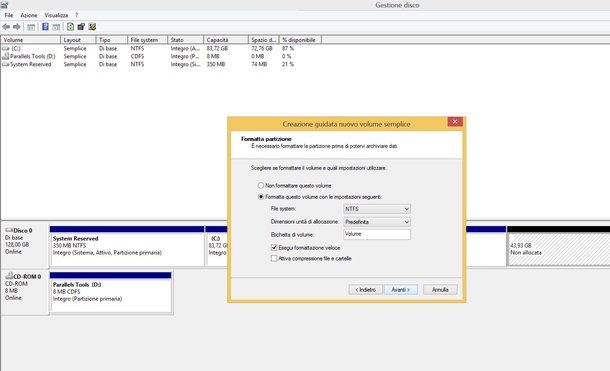Click the '87 %' available cell
This screenshot has height=371, width=610.
(288, 49)
